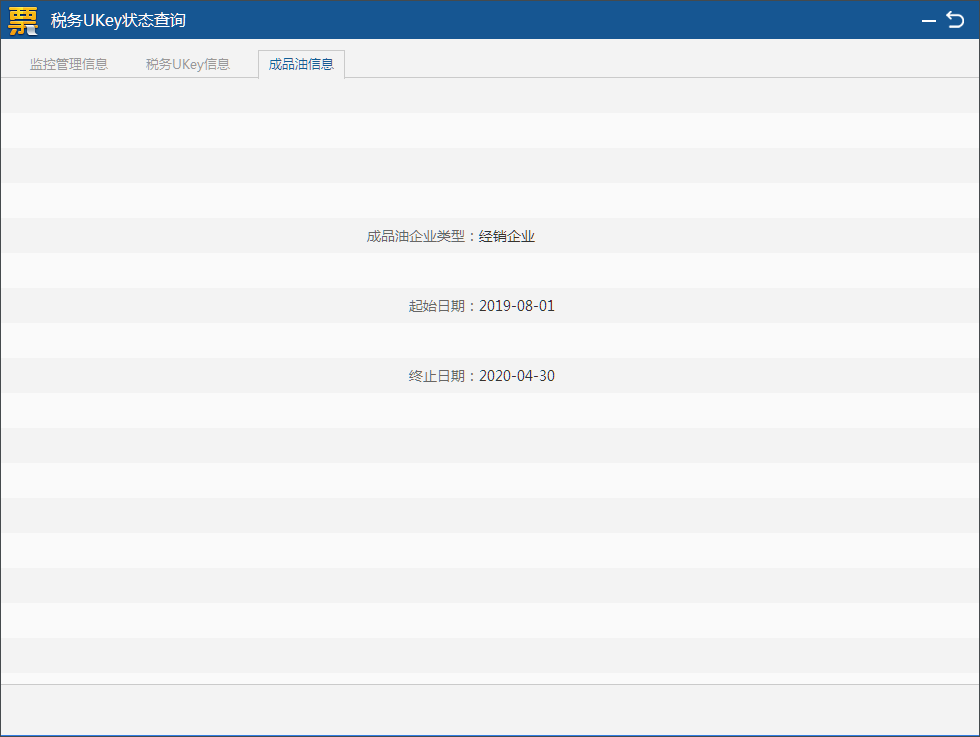Minimize the 税务UKey状态查询 window
Screen dimensions: 980x737
point(929,21)
